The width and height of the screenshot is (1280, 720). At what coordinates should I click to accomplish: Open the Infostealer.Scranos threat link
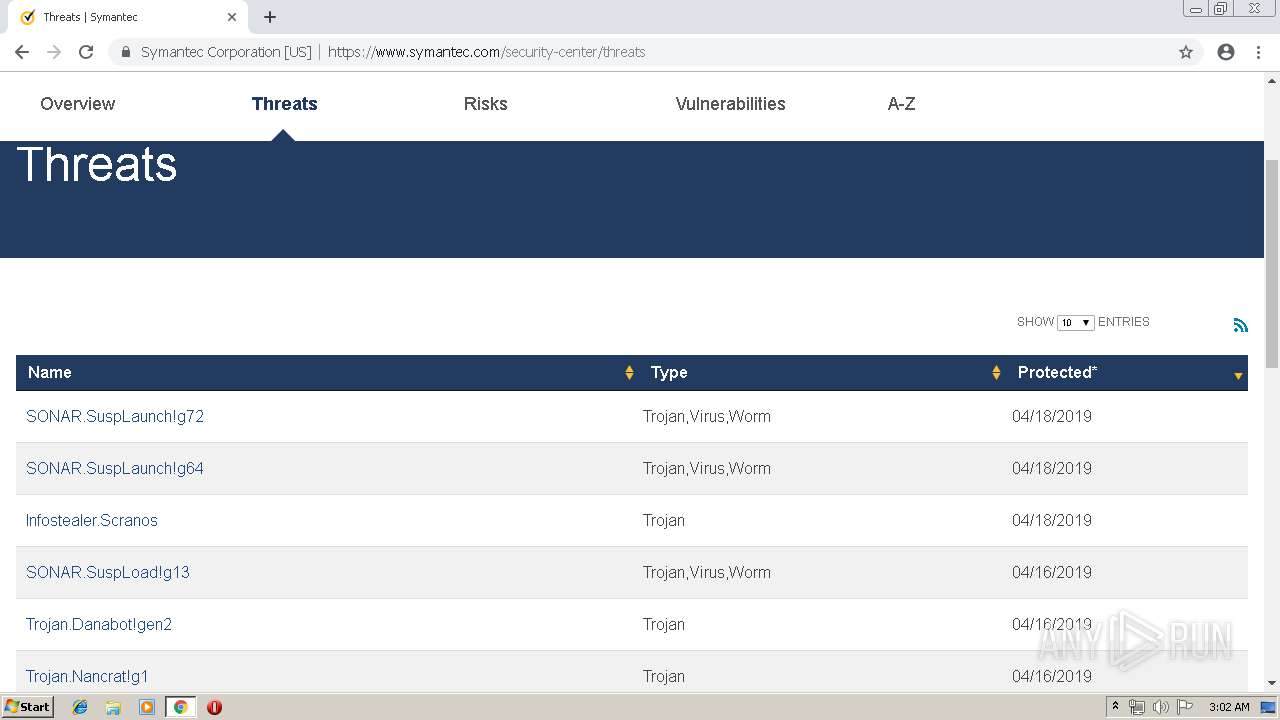[x=92, y=521]
